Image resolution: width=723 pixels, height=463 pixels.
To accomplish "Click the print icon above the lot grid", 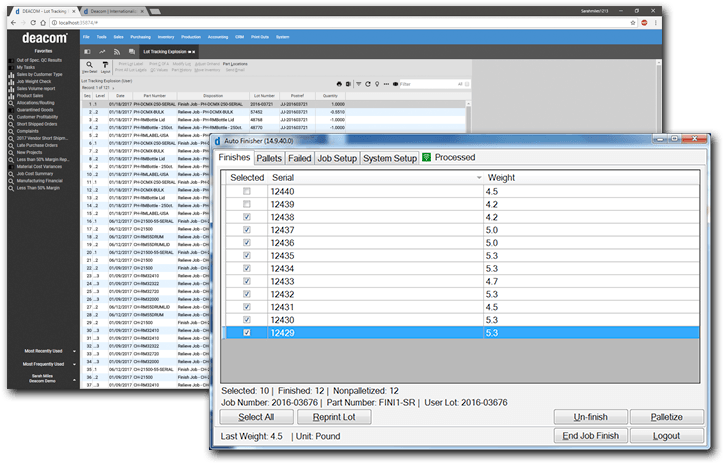I will click(339, 84).
